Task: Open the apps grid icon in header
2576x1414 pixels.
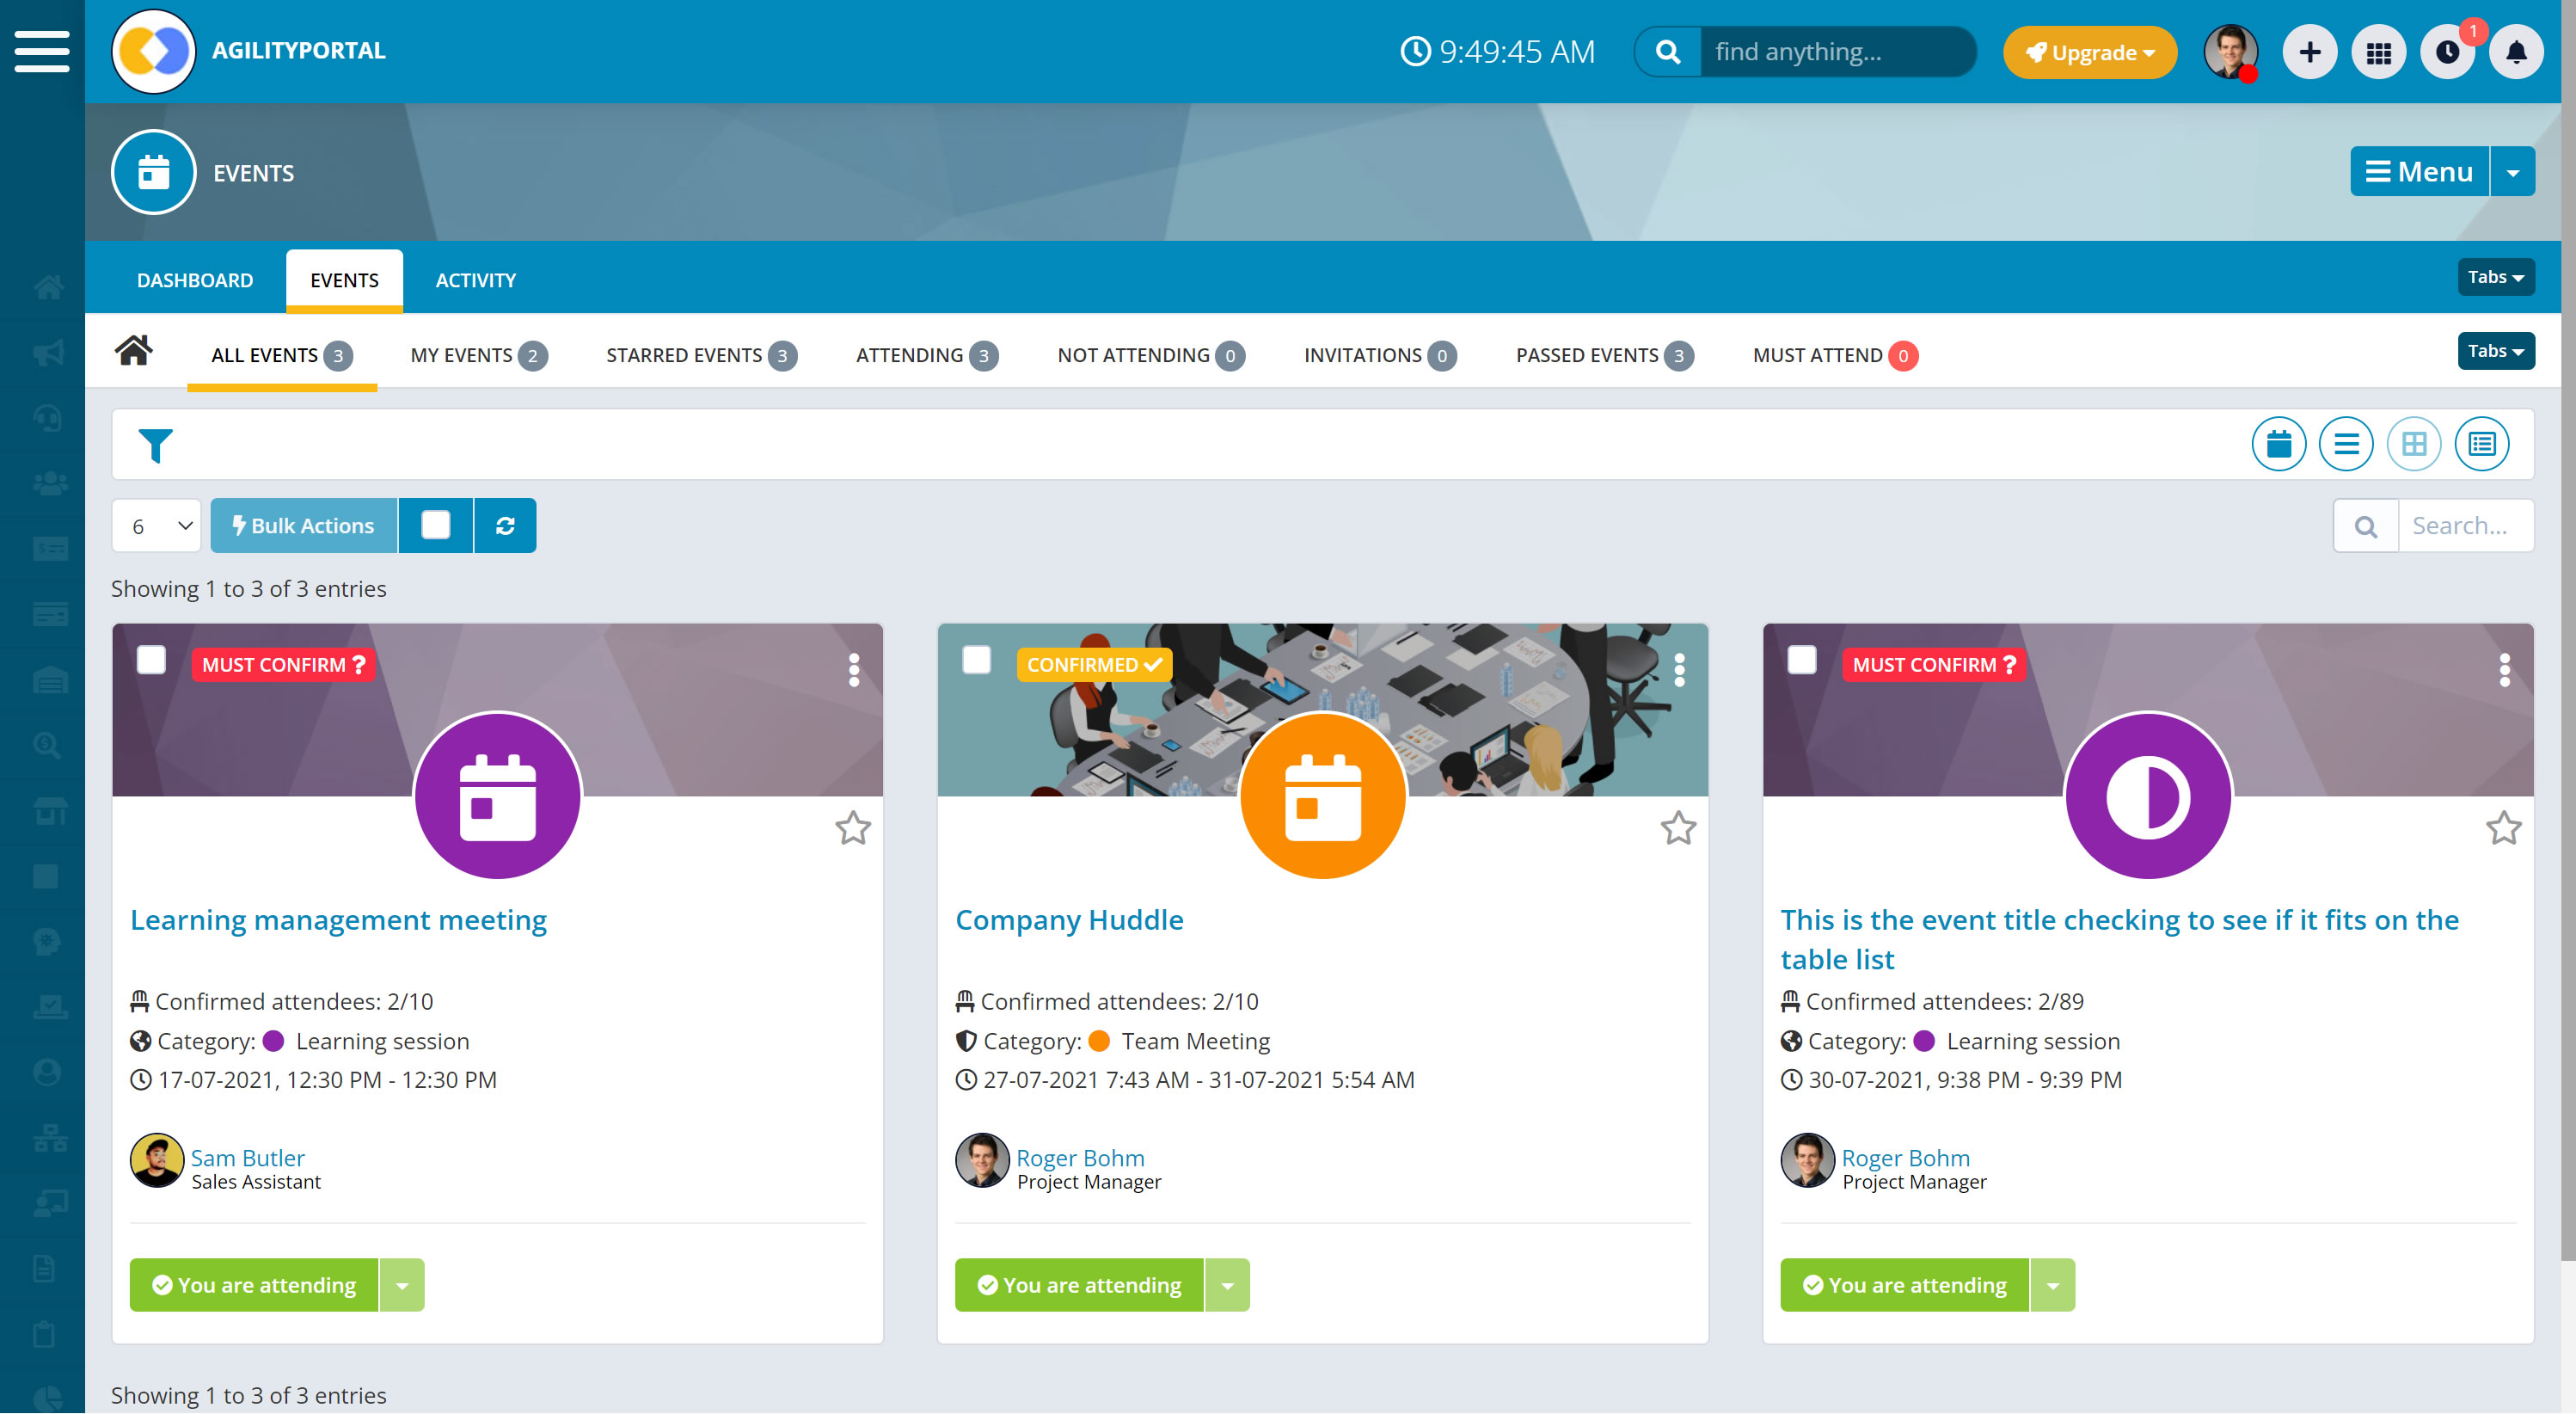Action: [2378, 52]
